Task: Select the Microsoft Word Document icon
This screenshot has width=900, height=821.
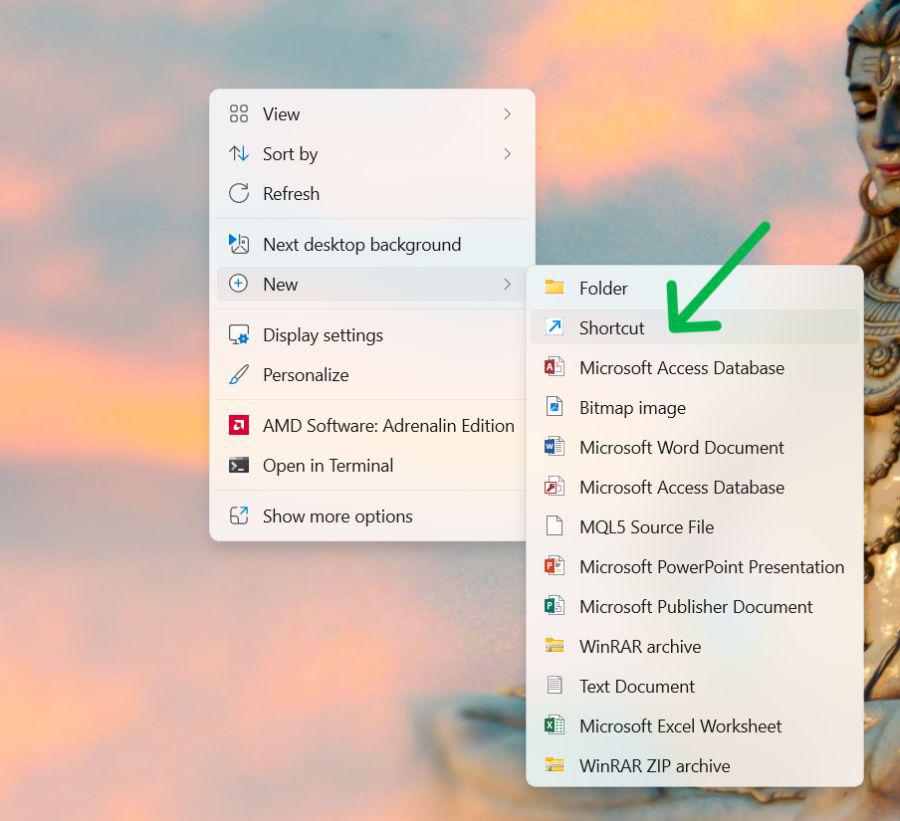Action: pyautogui.click(x=554, y=447)
